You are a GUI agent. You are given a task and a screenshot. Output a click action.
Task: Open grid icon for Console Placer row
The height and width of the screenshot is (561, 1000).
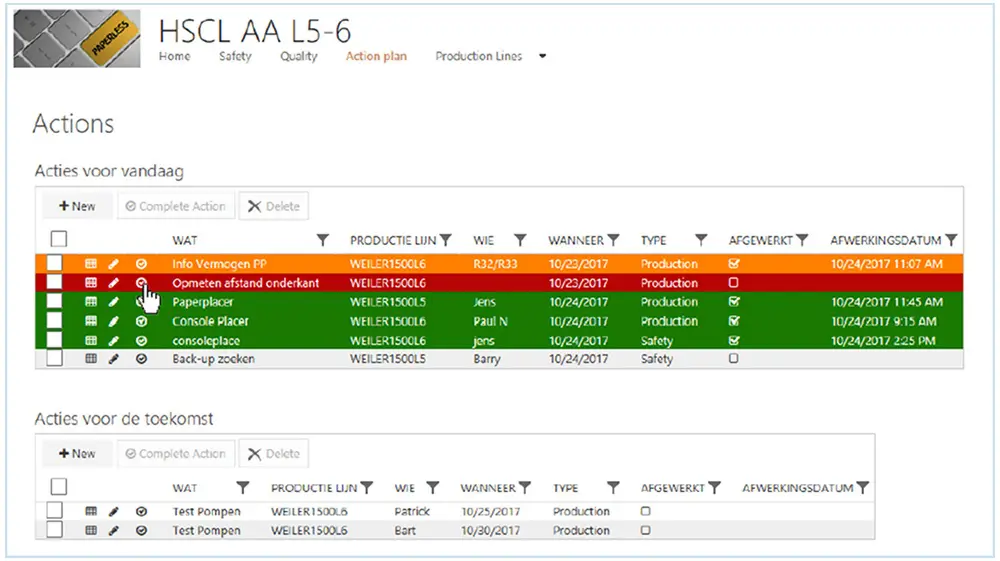91,321
